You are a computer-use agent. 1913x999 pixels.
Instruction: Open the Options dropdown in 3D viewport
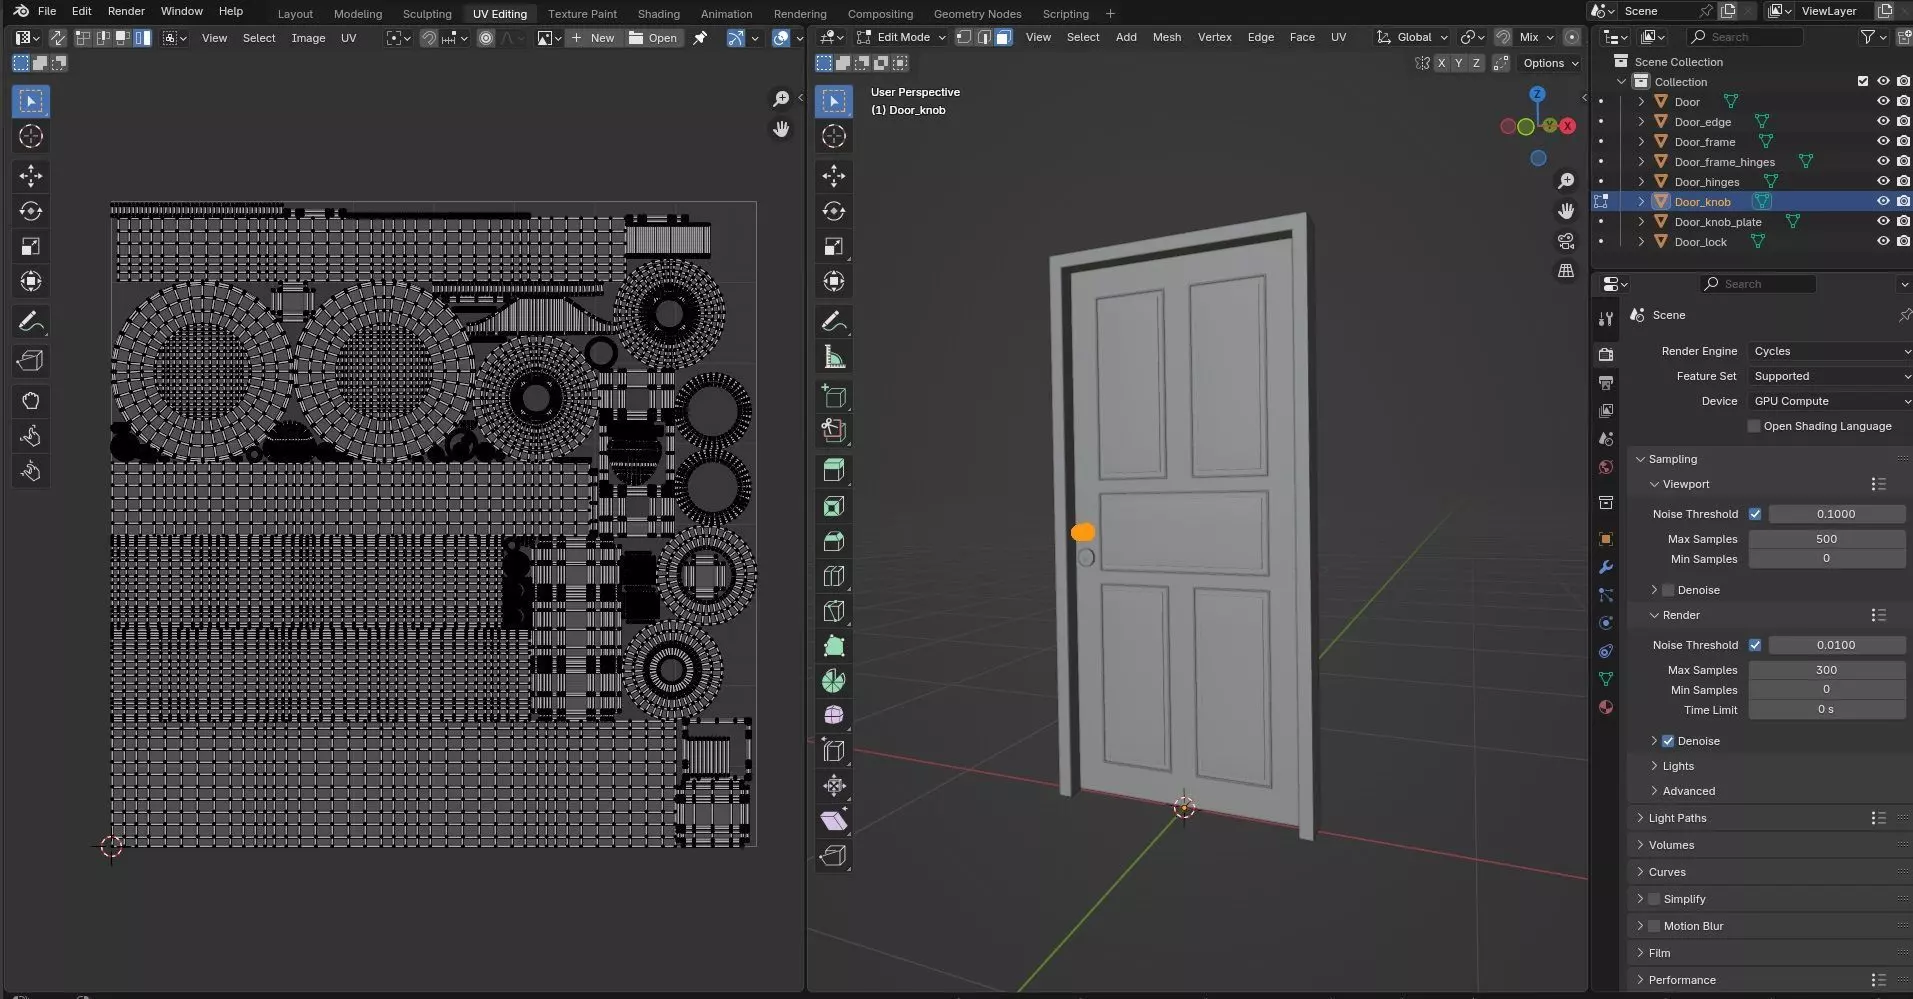1550,63
